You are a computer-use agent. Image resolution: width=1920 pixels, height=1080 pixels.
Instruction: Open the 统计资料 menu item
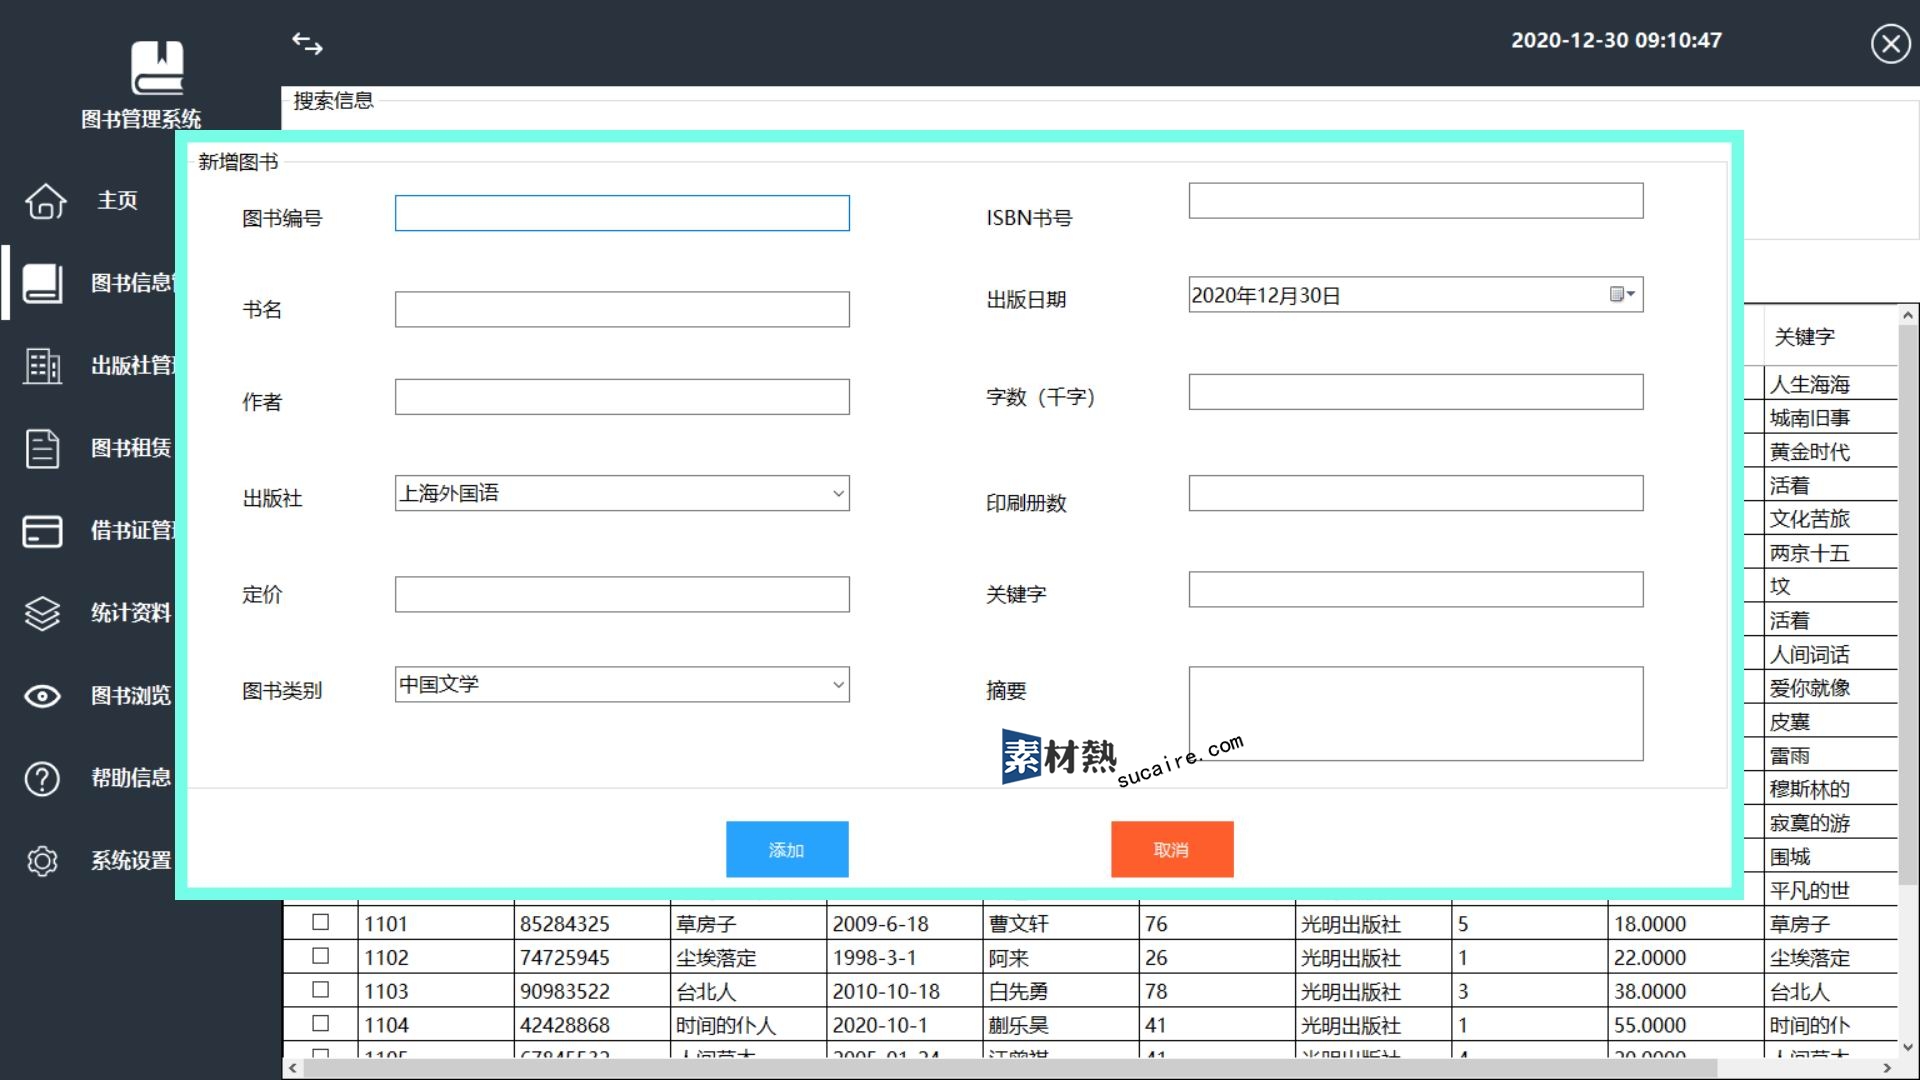tap(131, 613)
